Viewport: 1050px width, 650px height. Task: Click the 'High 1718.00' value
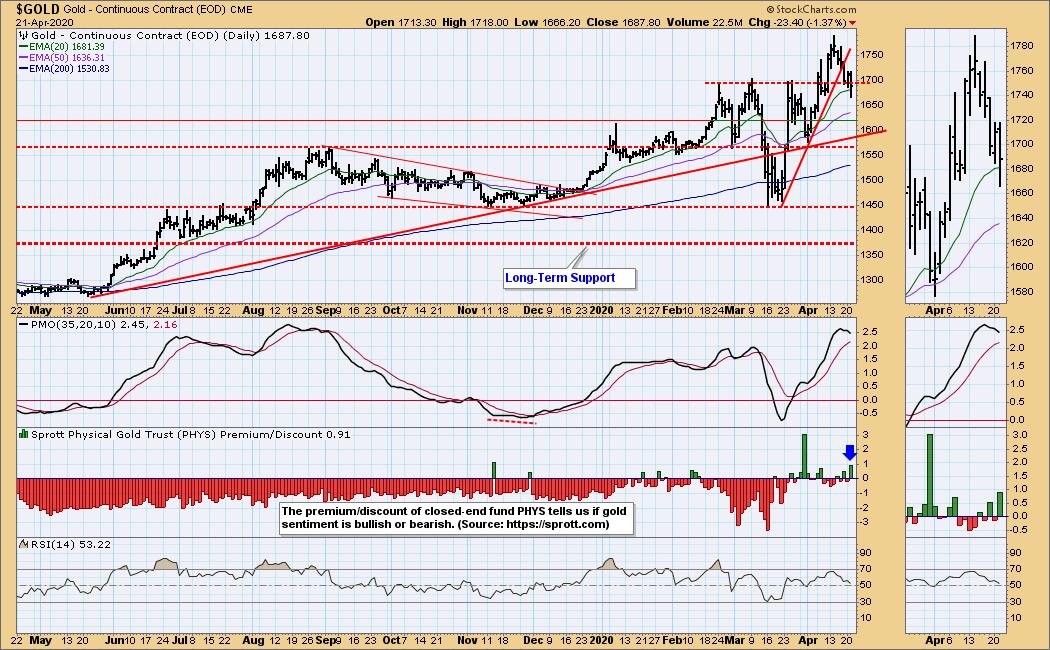475,22
